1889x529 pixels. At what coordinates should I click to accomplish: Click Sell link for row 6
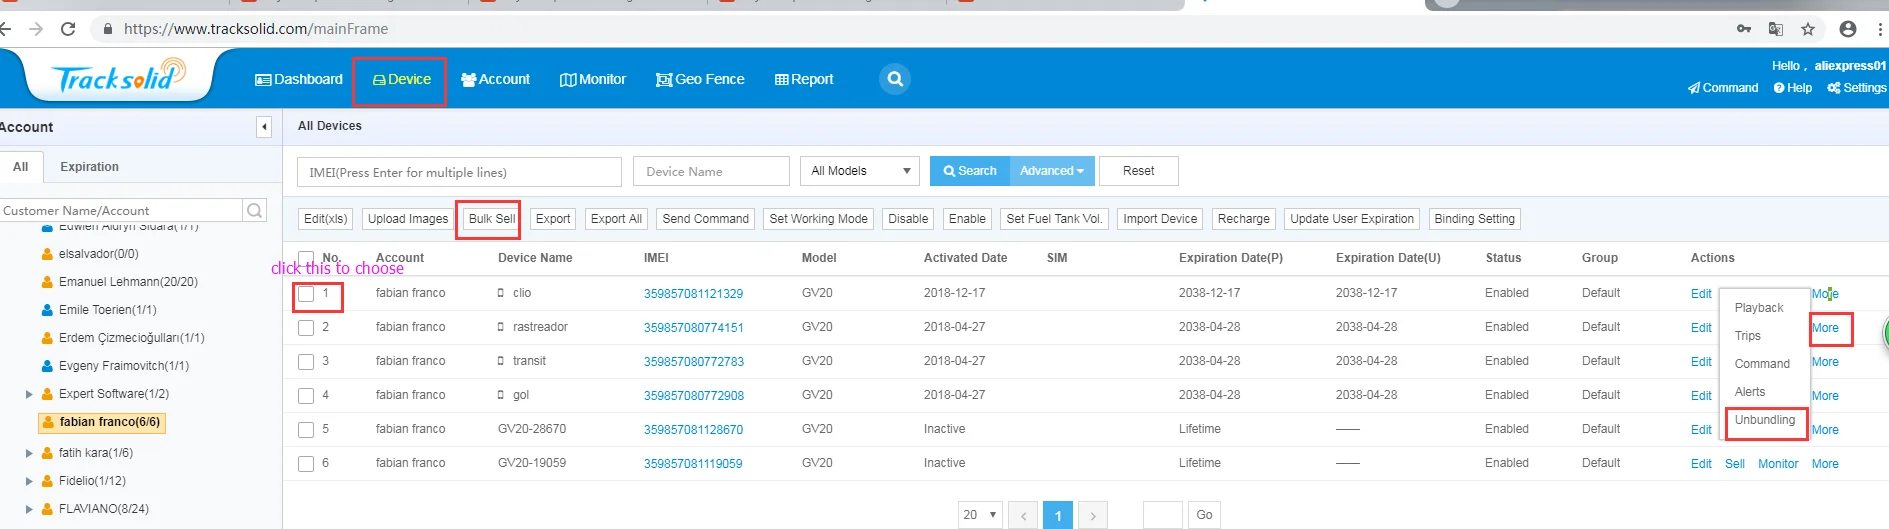[x=1734, y=464]
